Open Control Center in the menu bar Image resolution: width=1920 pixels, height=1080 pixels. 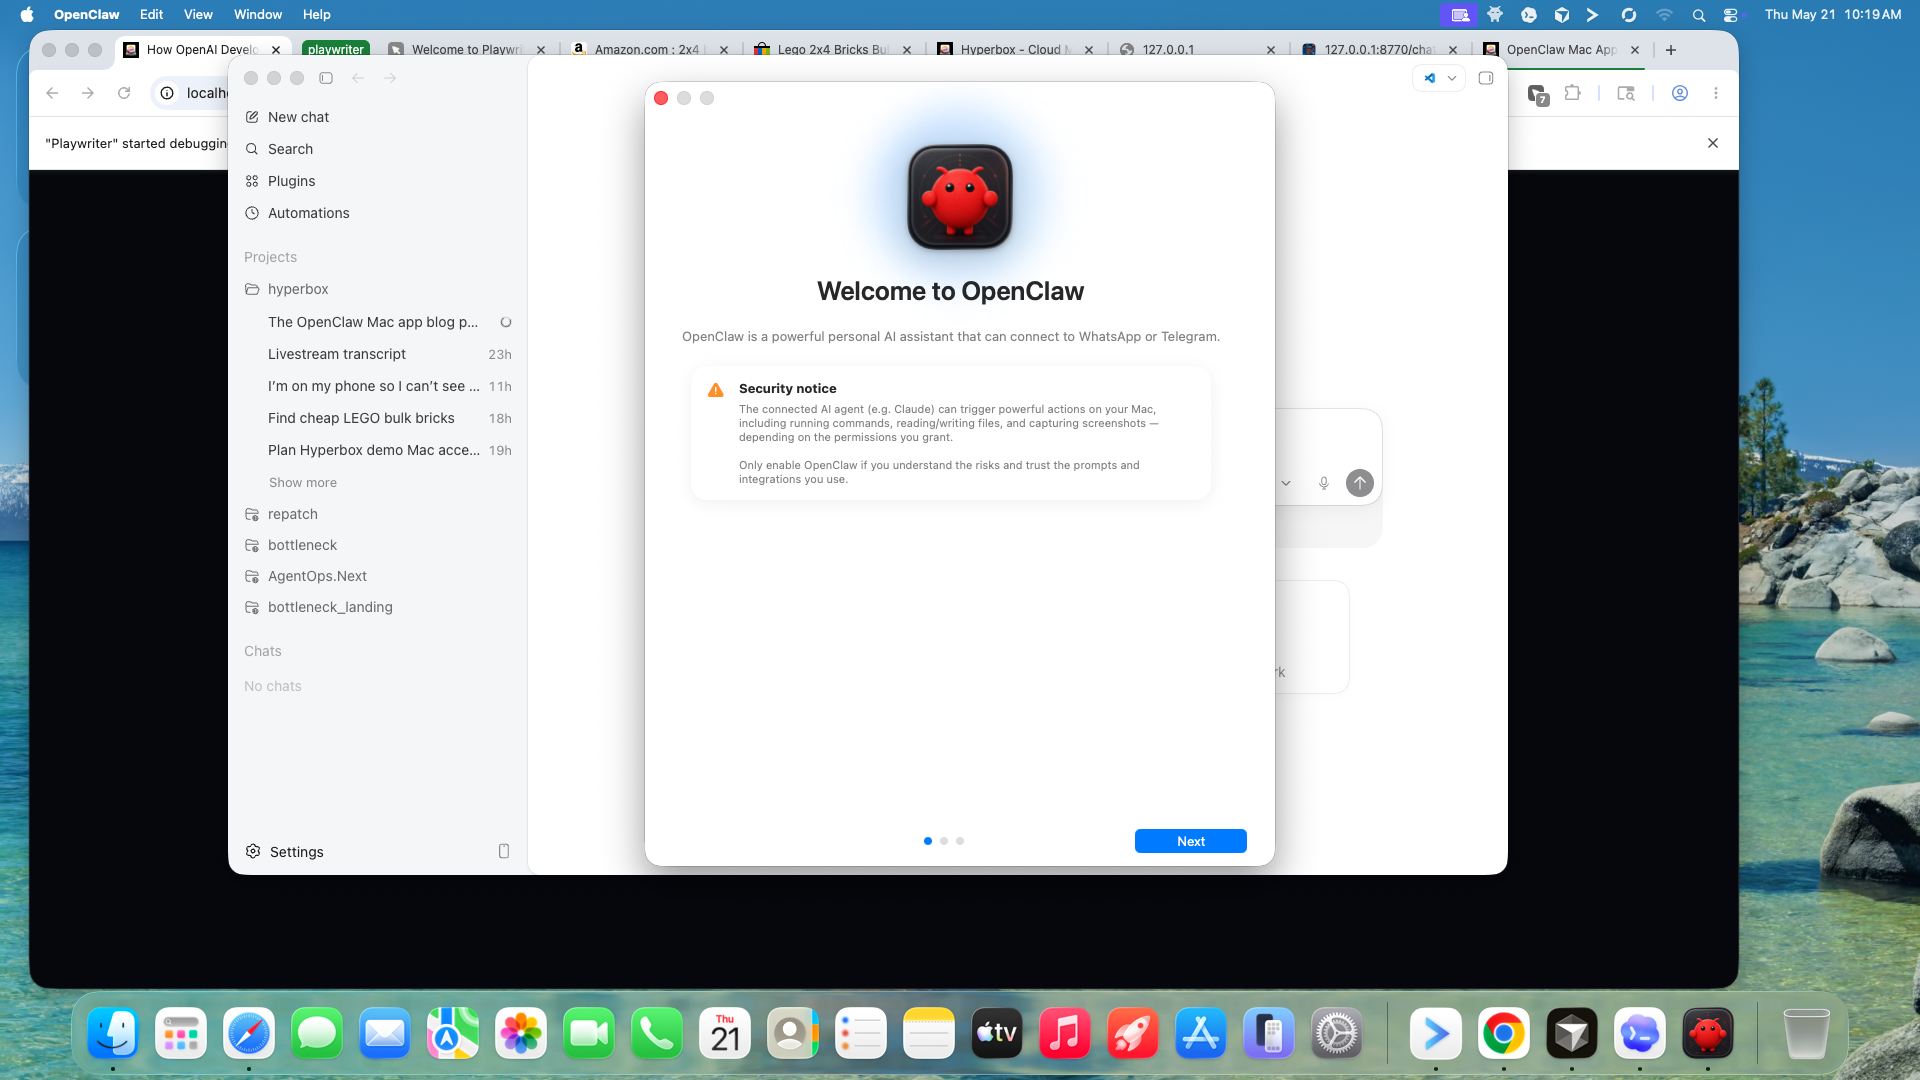pos(1731,15)
